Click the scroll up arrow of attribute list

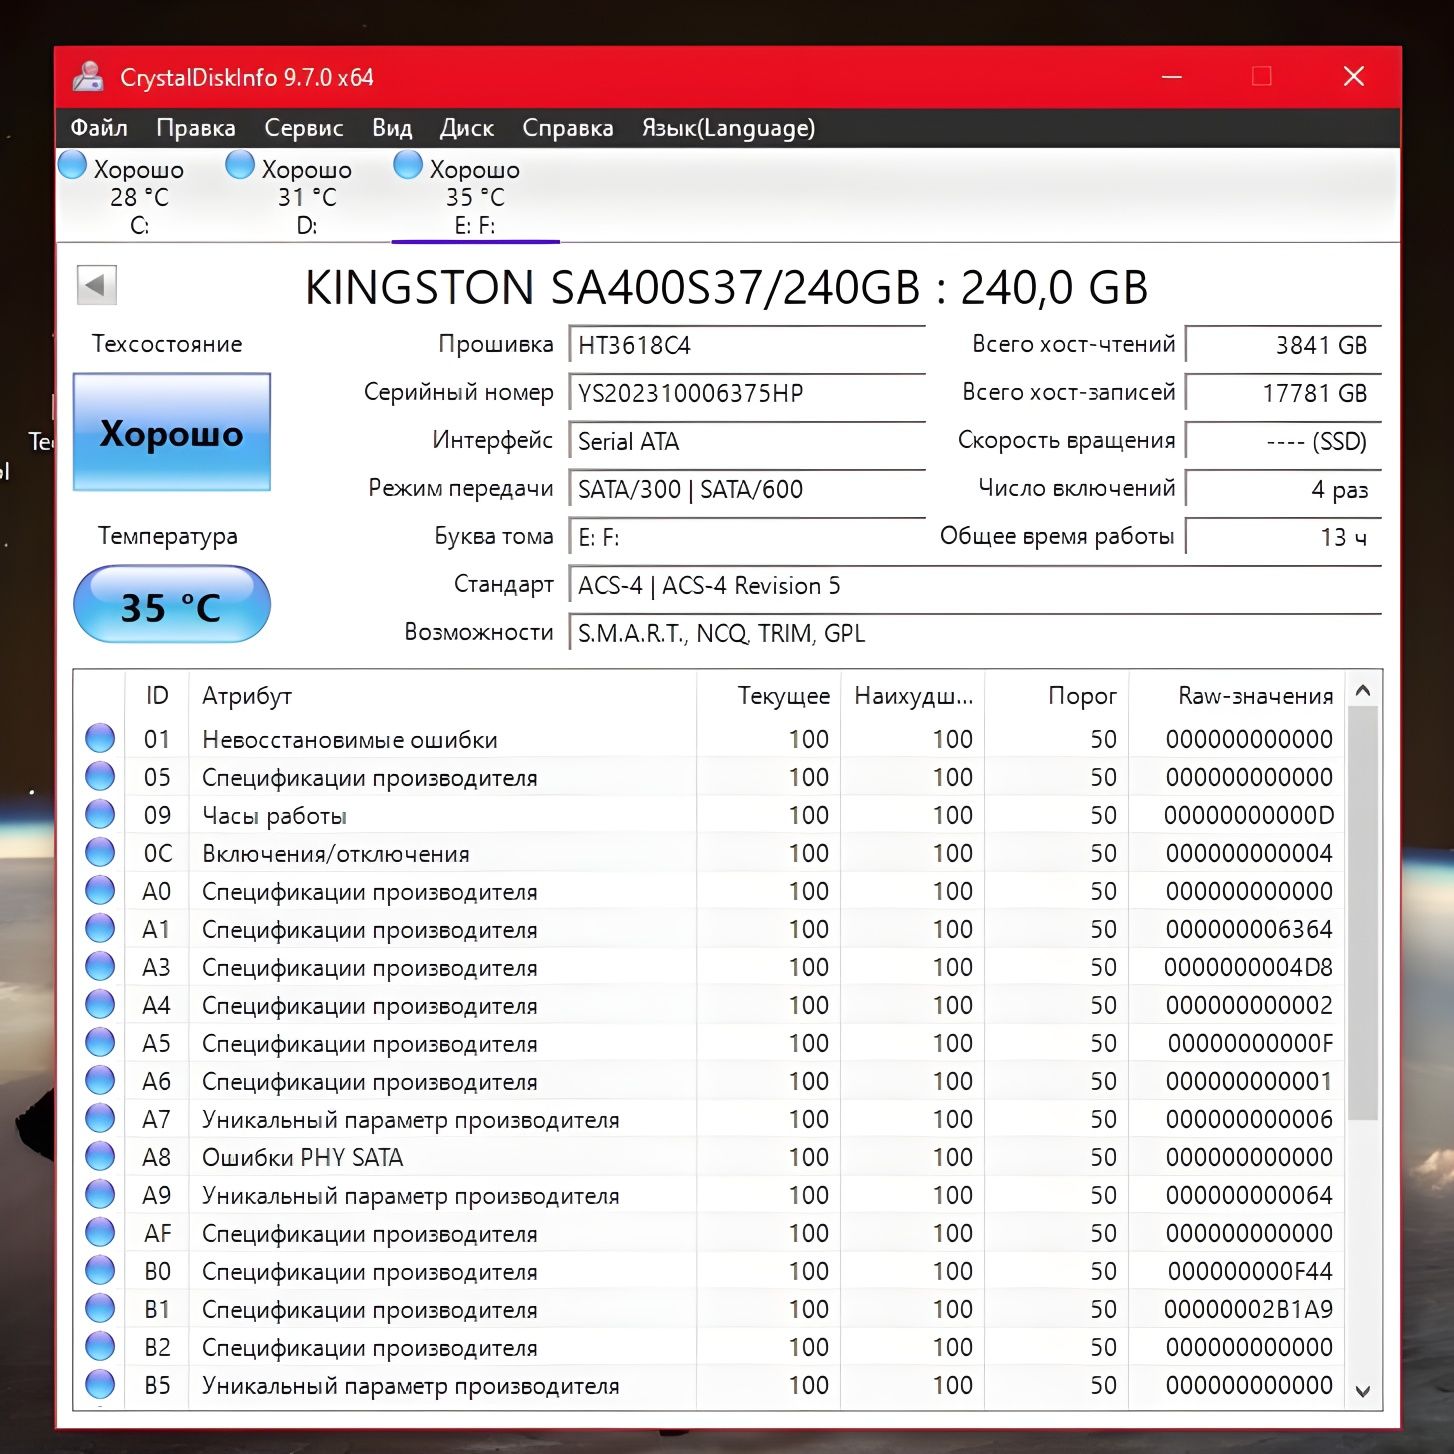click(x=1362, y=690)
